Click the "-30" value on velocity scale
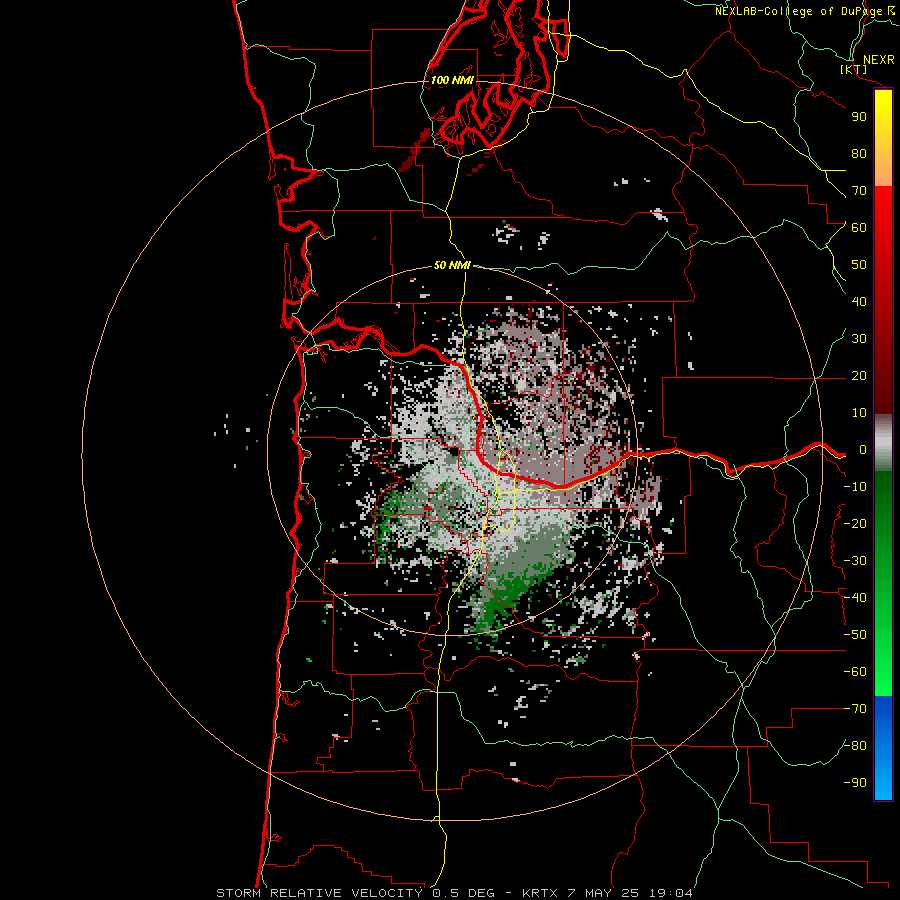Viewport: 900px width, 900px height. pyautogui.click(x=855, y=561)
